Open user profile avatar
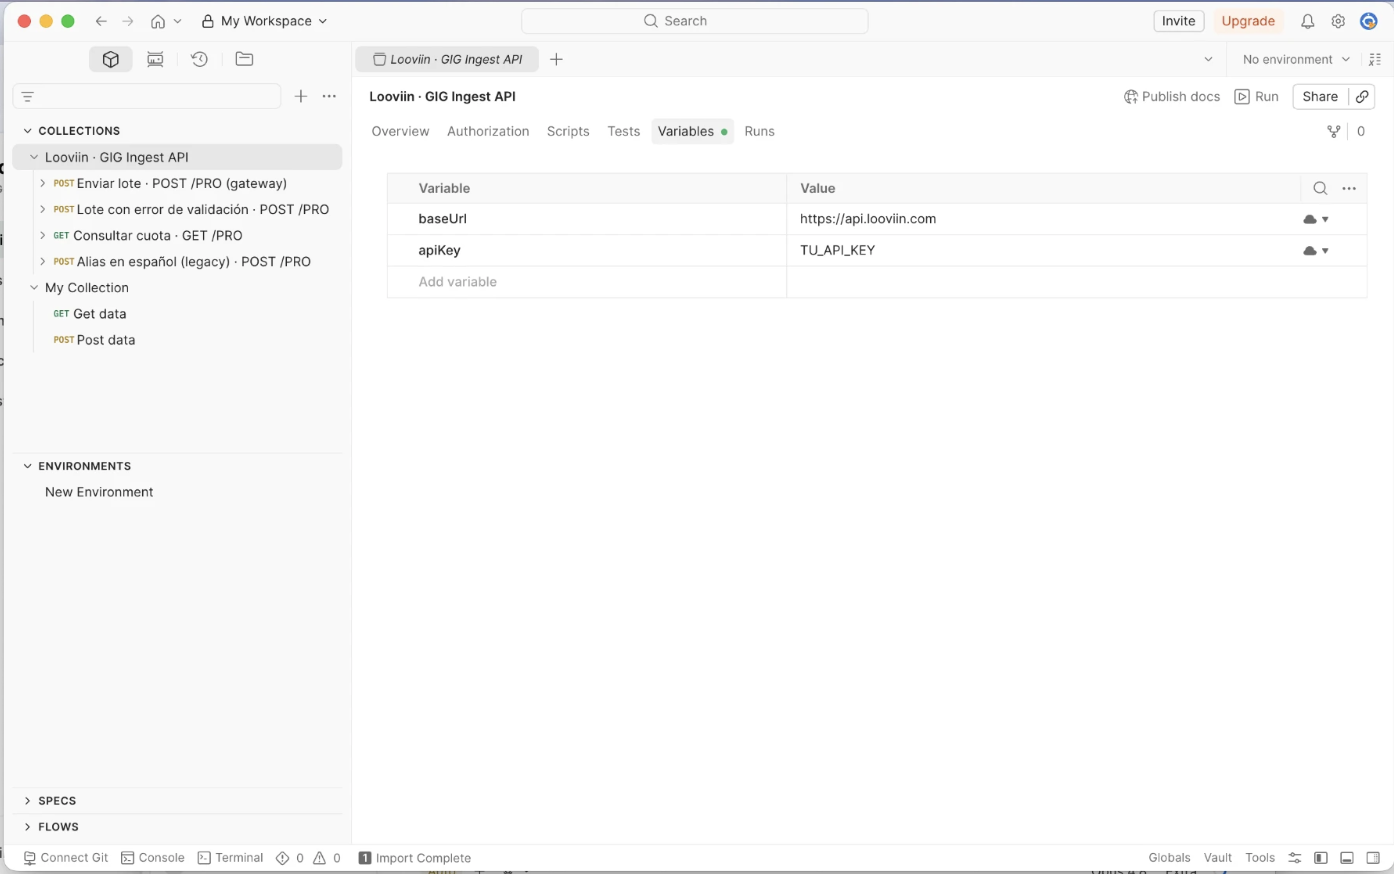 [x=1369, y=21]
